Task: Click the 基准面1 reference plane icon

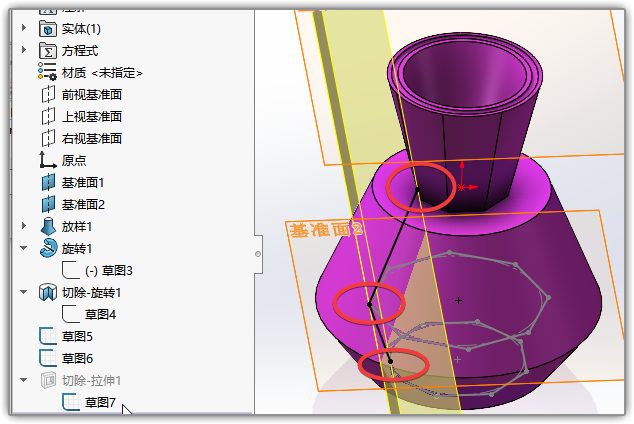Action: pyautogui.click(x=48, y=182)
